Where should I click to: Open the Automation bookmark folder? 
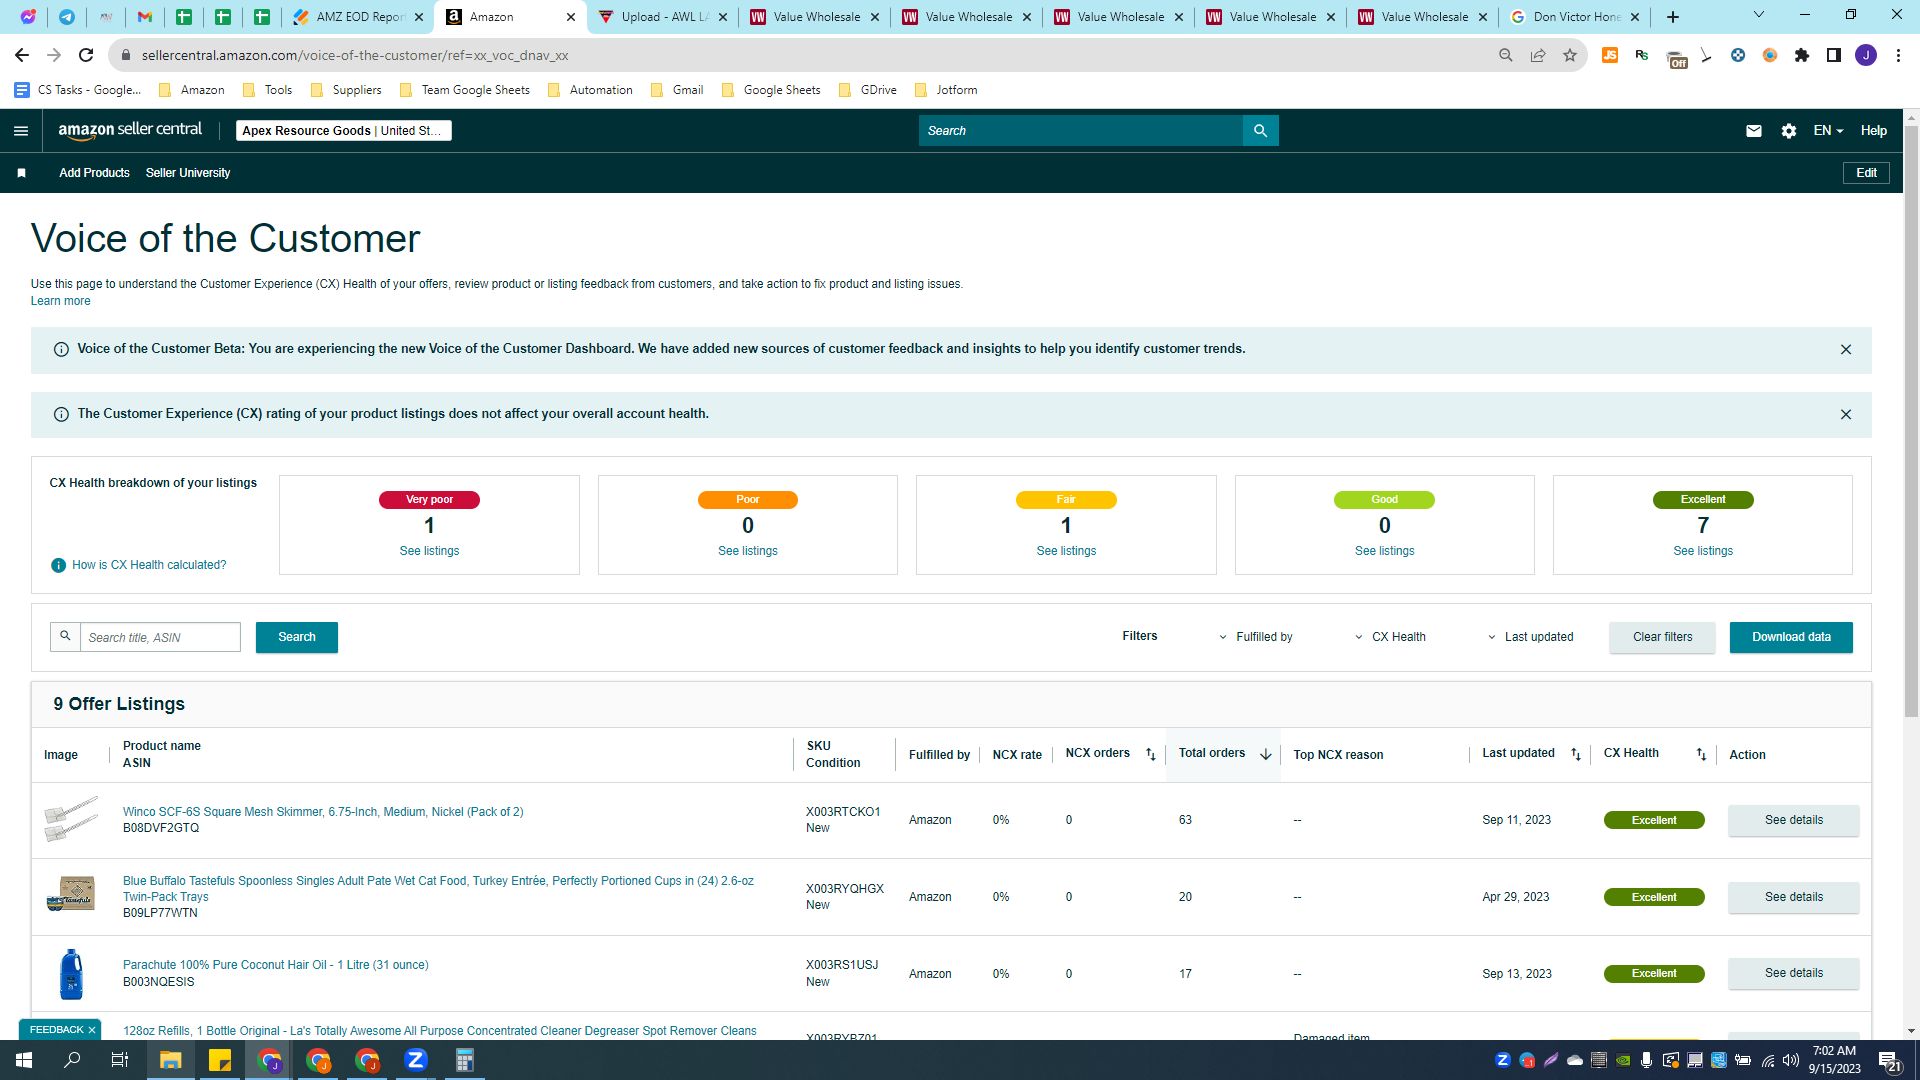pyautogui.click(x=590, y=90)
